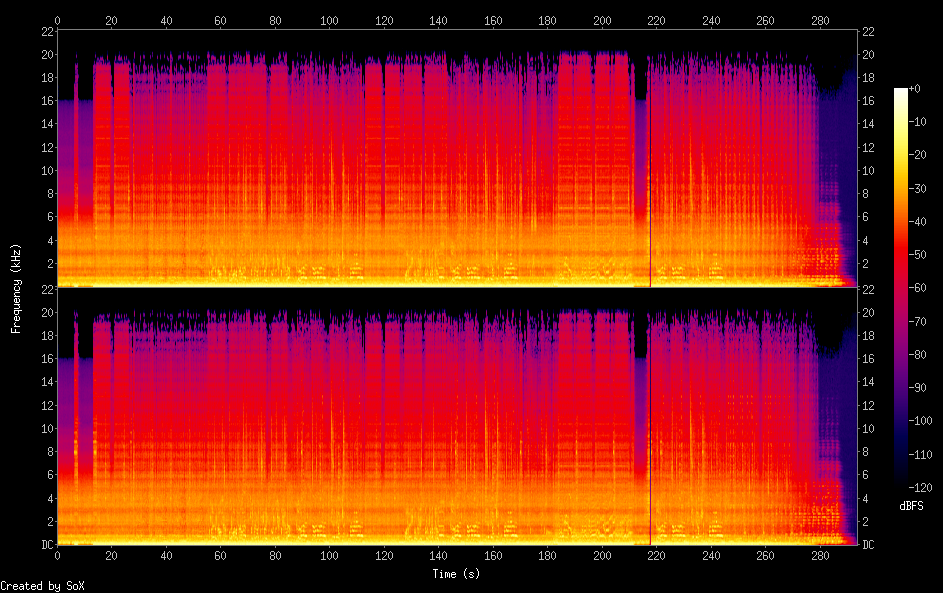Click the 140 tick on the bottom time axis
The image size is (943, 593).
pyautogui.click(x=438, y=554)
